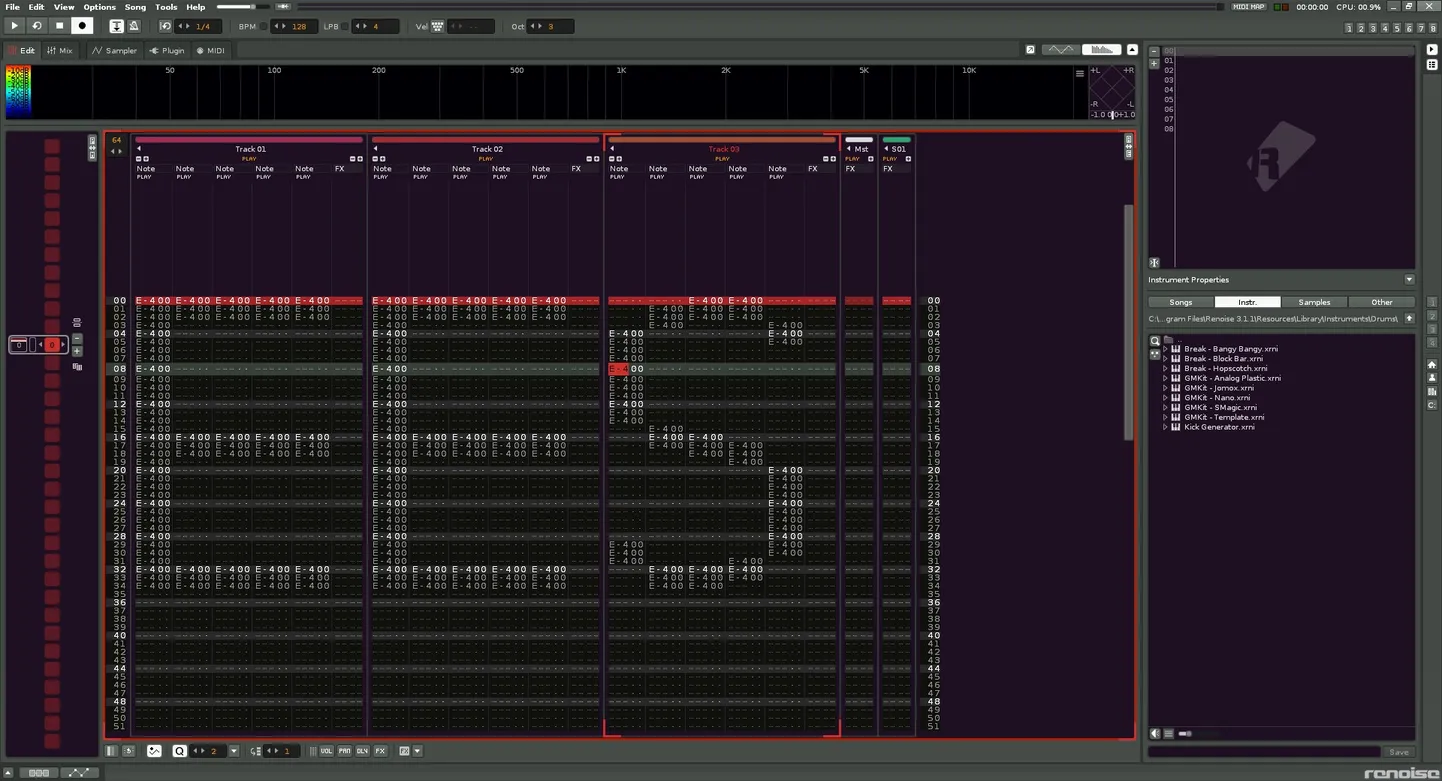Show the oscilloscope waveform view
Screen dimensions: 1442x781
point(1060,50)
